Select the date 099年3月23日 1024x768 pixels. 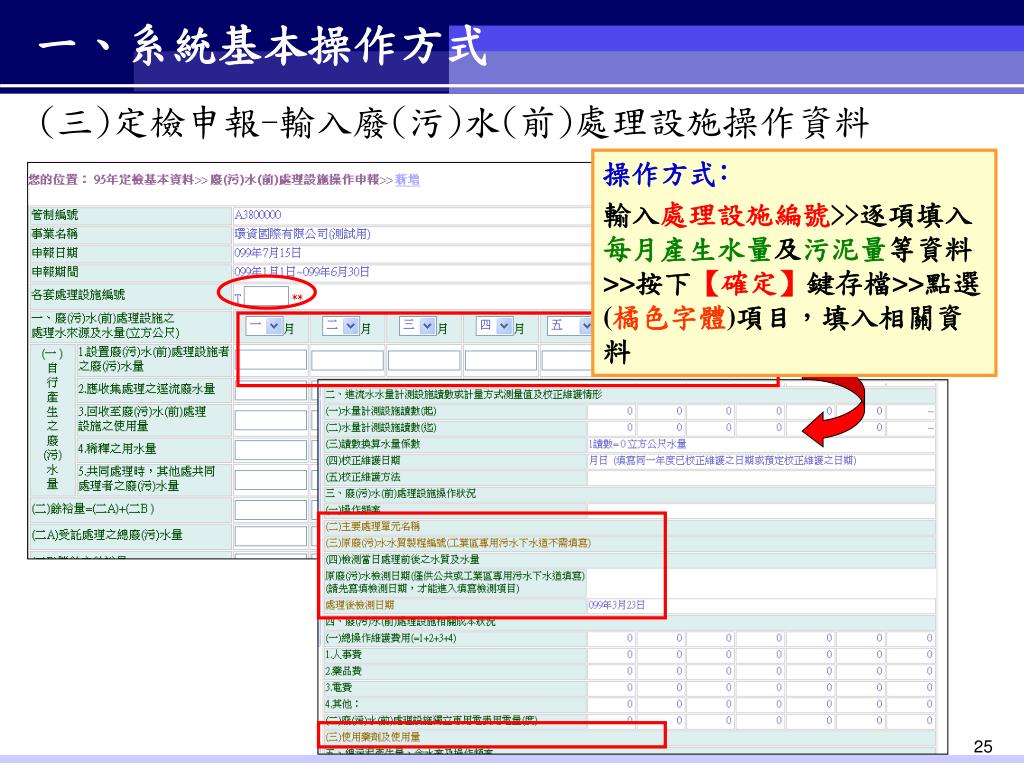pyautogui.click(x=616, y=605)
